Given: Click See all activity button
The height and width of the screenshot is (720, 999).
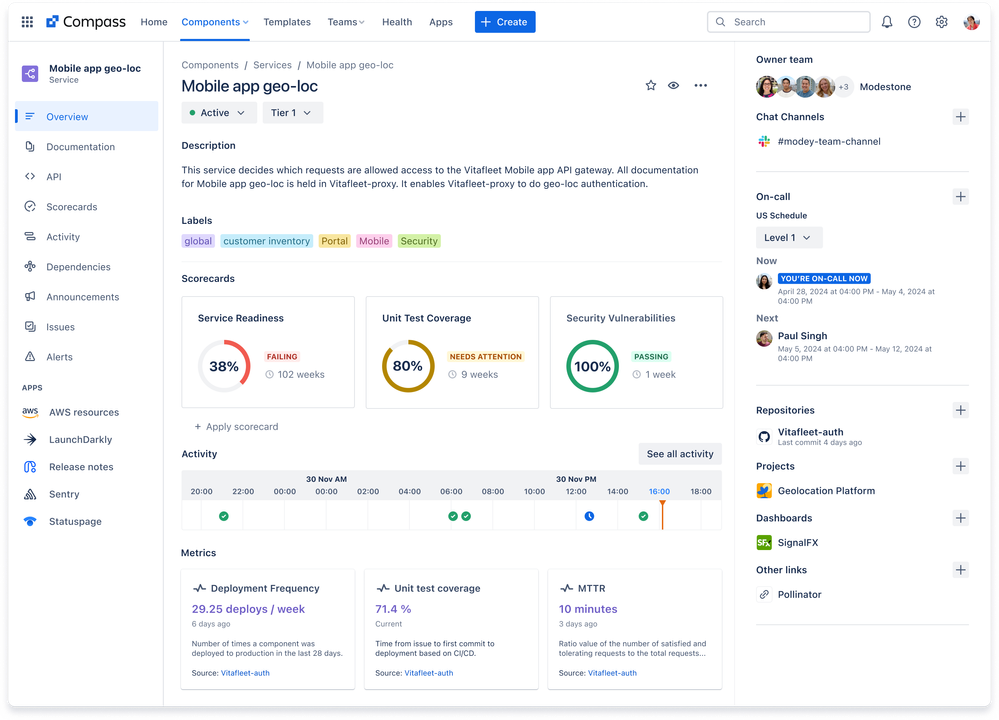Looking at the screenshot, I should click(680, 454).
